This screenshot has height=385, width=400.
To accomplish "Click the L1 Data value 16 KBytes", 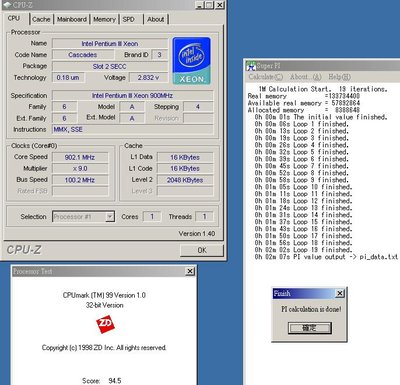I will tap(185, 157).
